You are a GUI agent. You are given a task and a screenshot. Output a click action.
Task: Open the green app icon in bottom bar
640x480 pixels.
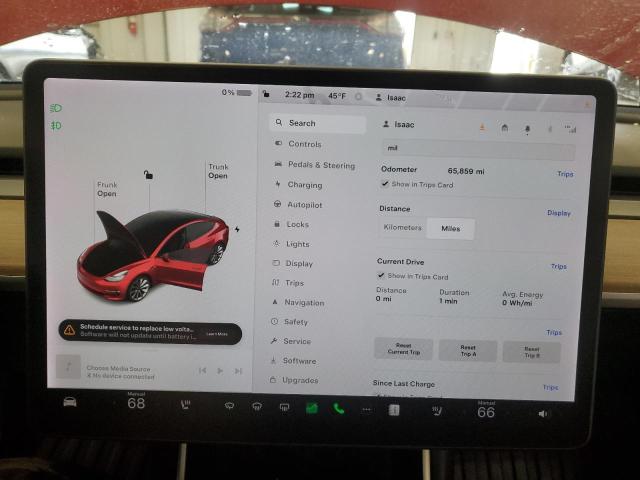coord(312,408)
